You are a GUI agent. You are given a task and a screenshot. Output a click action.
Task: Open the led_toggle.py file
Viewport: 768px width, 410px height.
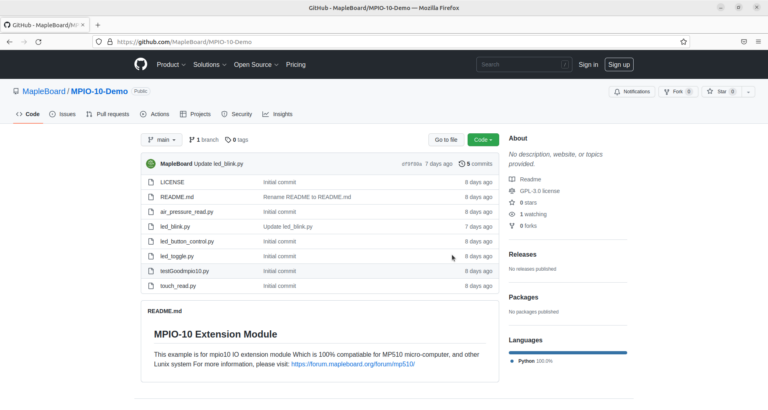point(177,256)
